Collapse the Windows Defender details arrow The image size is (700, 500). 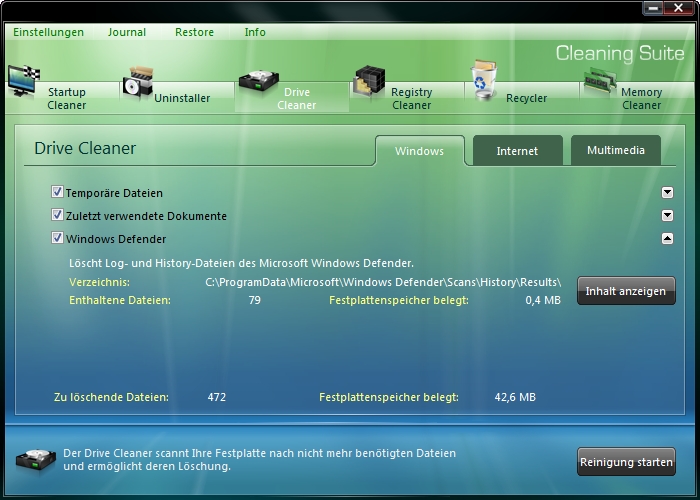click(x=667, y=238)
